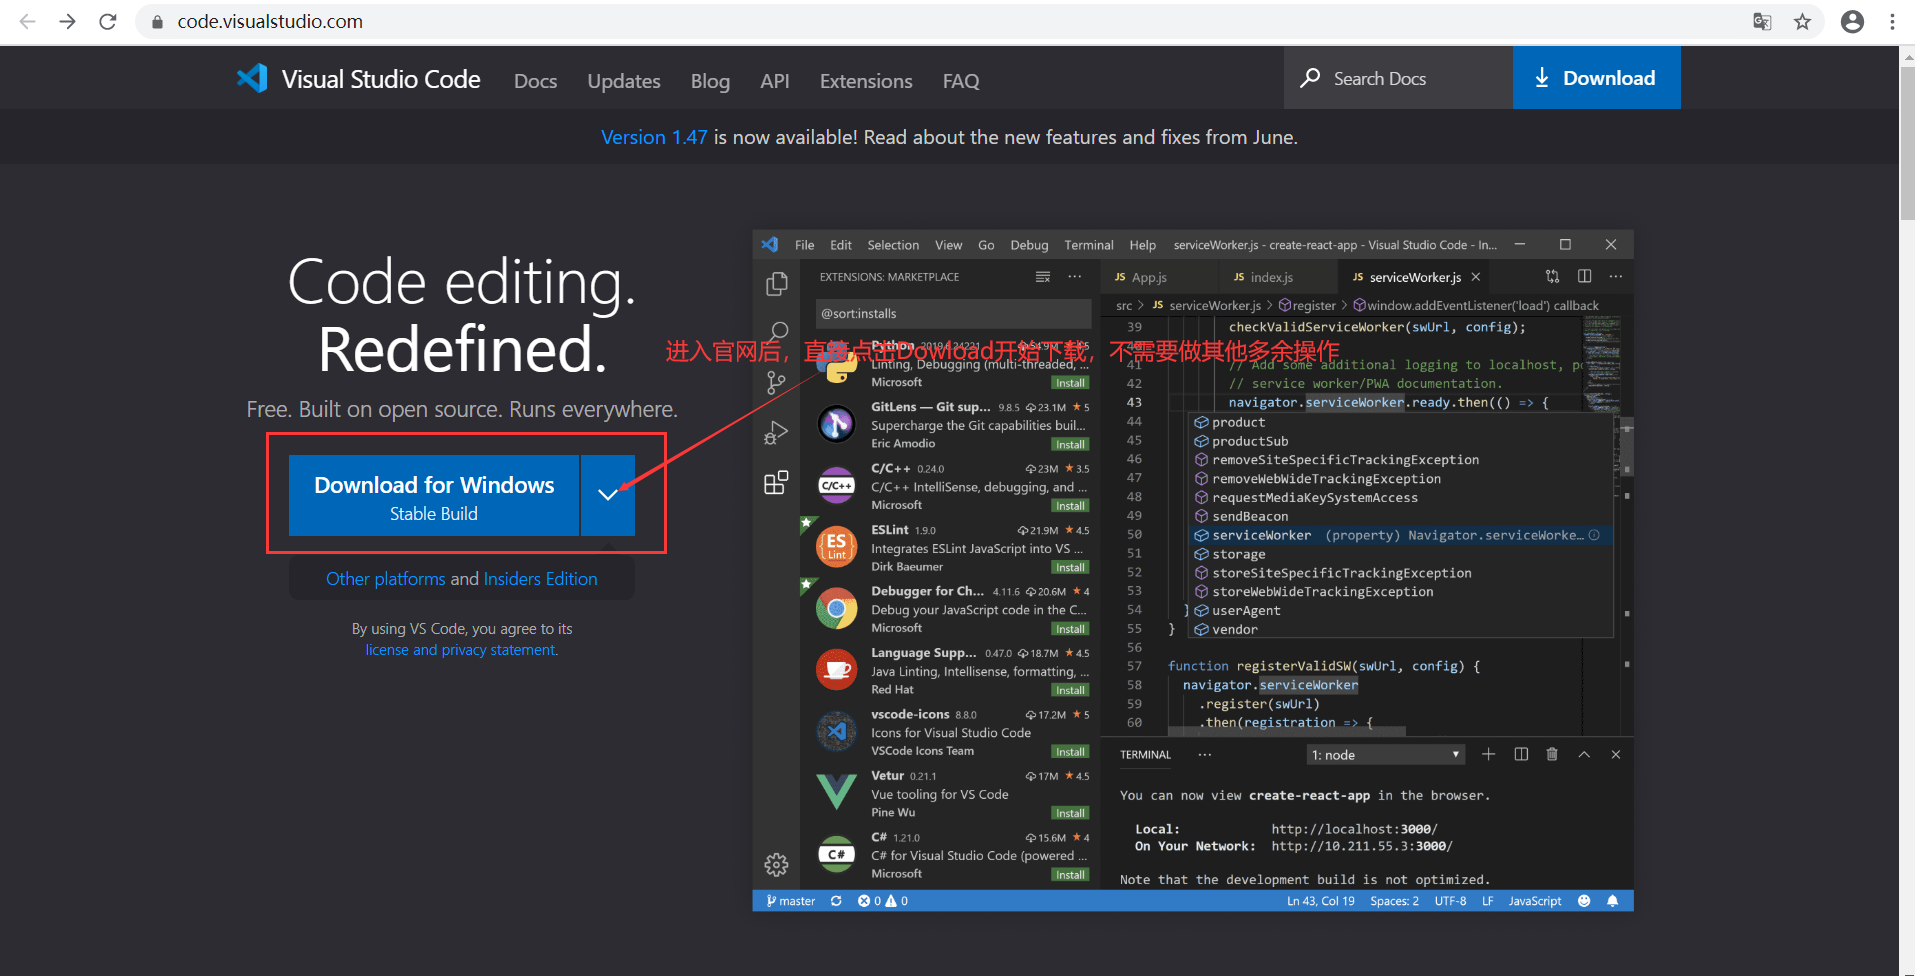Click the browser forward arrow
Screen dimensions: 1915x976
coord(67,21)
